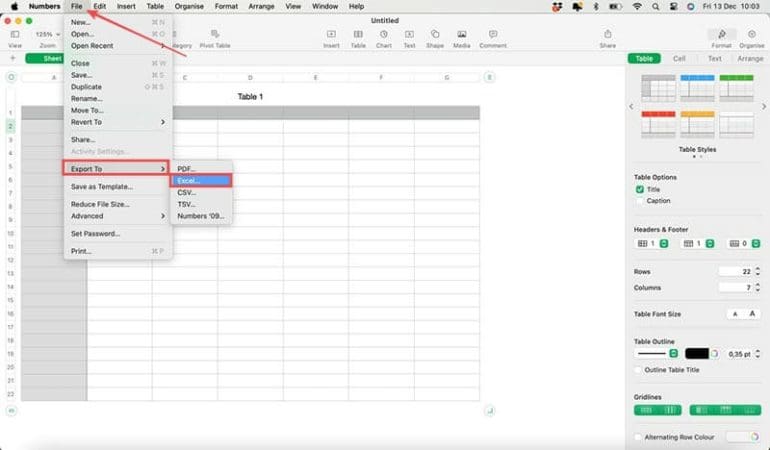Click the Insert toolbar icon

[331, 34]
